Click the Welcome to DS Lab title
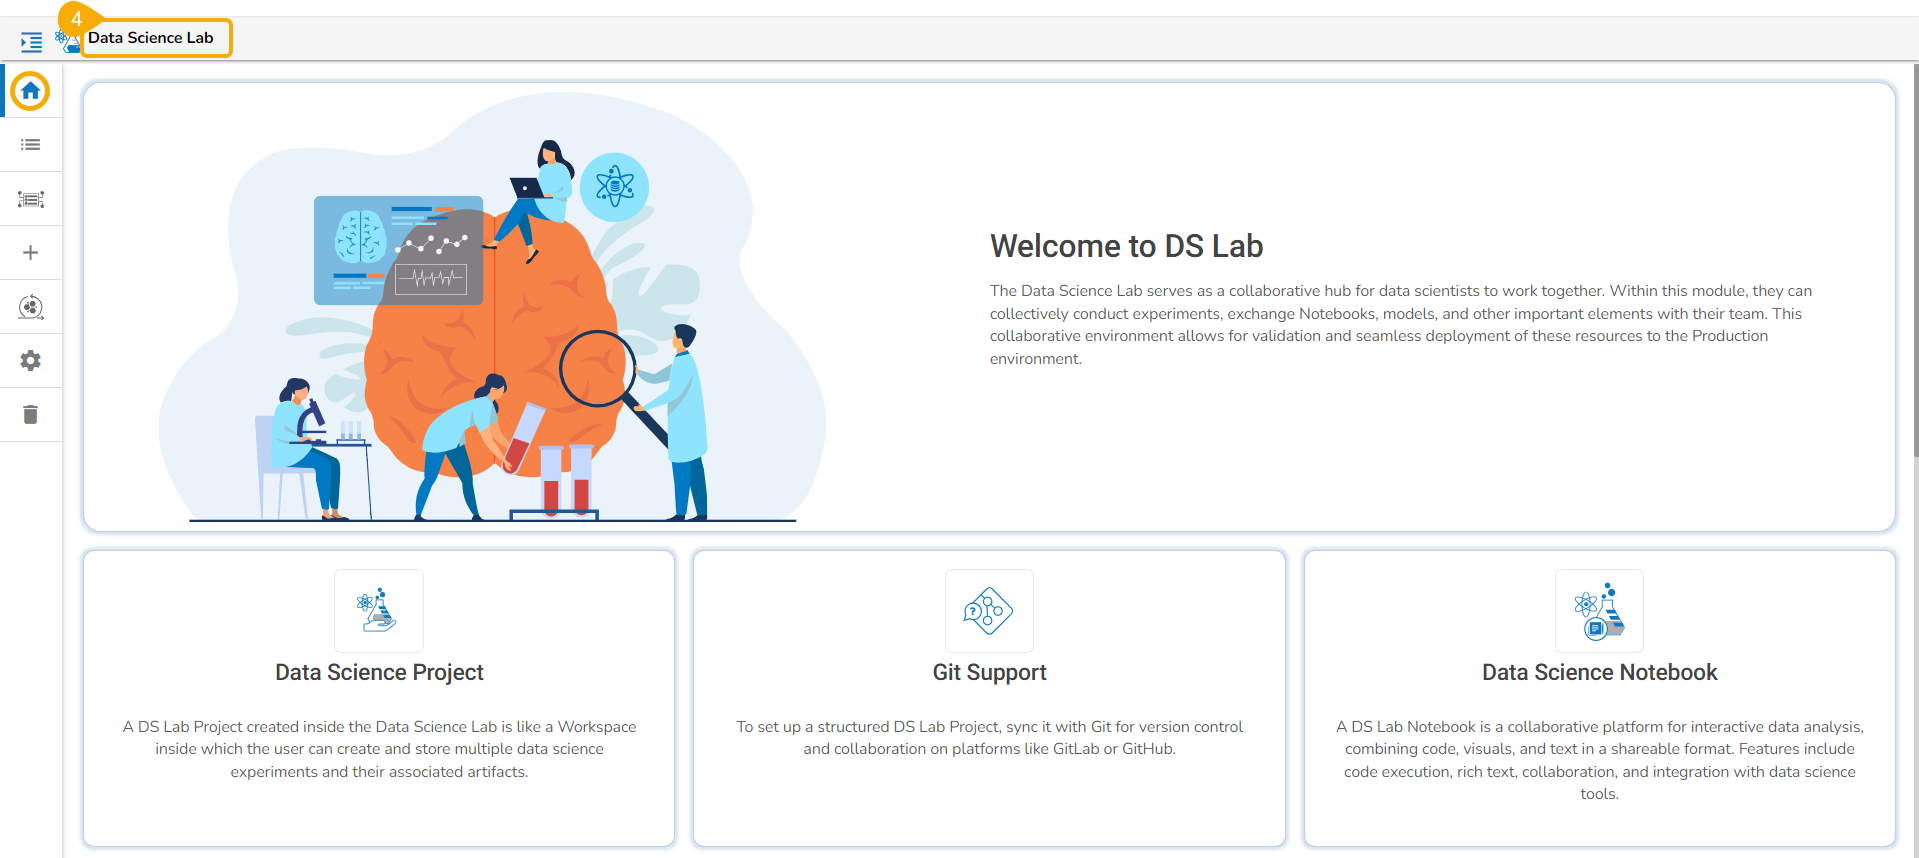 tap(1126, 246)
